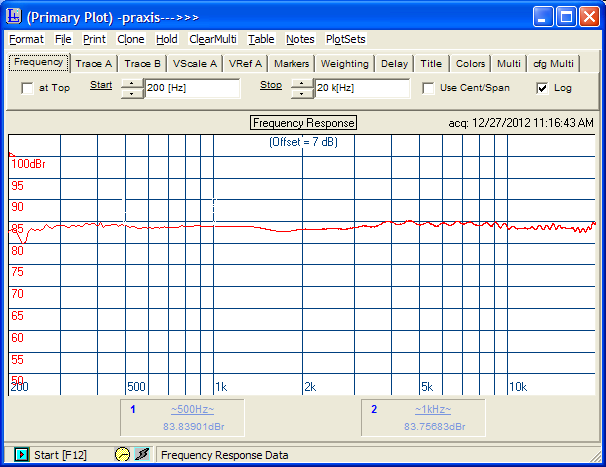Viewport: 606px width, 467px height.
Task: Close the Primary Plot window
Action: point(589,17)
